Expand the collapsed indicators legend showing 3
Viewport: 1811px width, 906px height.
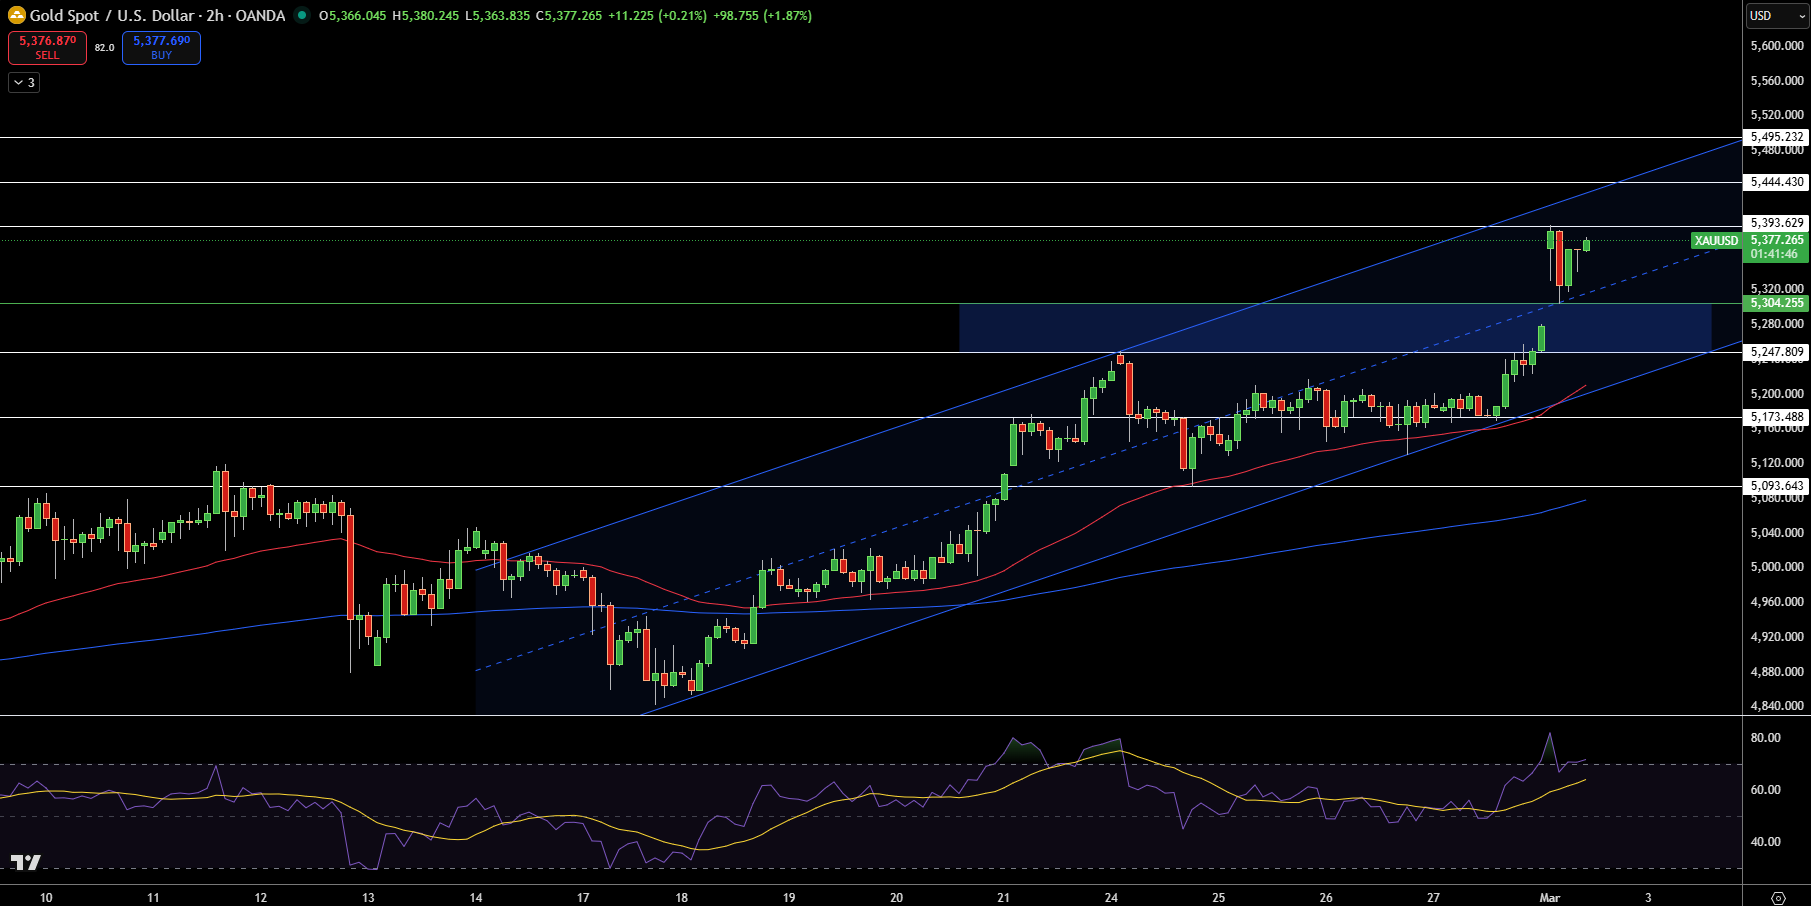(x=24, y=83)
